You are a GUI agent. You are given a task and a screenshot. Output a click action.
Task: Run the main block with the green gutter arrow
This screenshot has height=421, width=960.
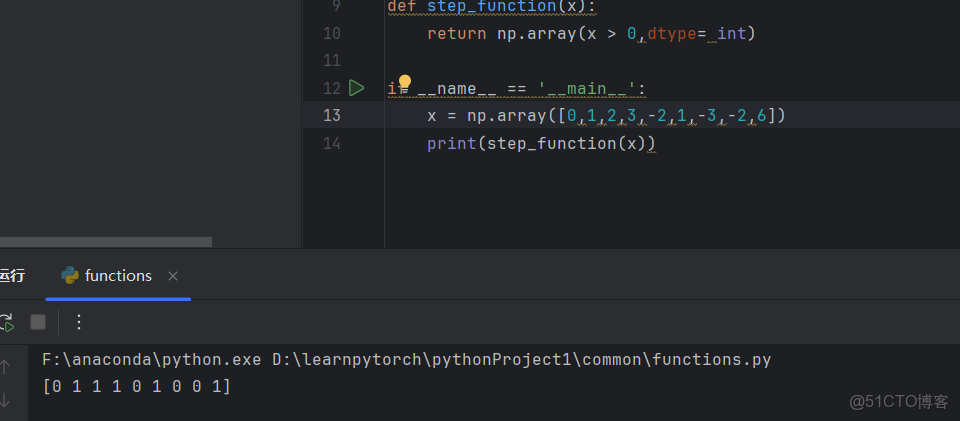pyautogui.click(x=356, y=88)
